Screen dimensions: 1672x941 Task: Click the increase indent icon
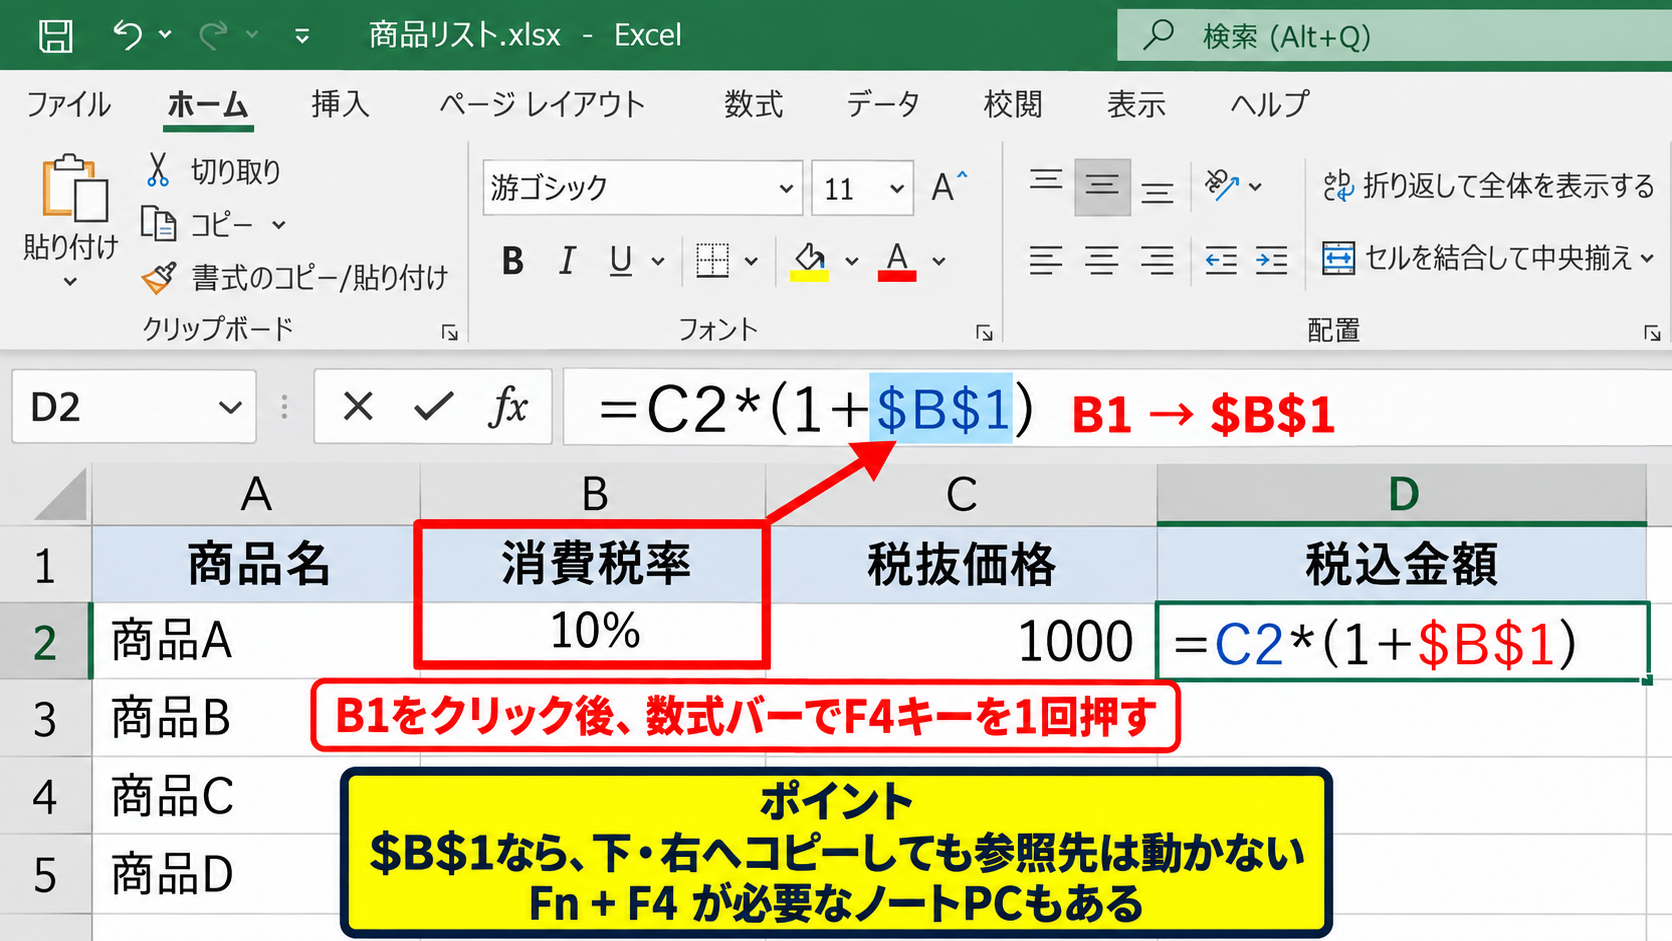pos(1271,261)
